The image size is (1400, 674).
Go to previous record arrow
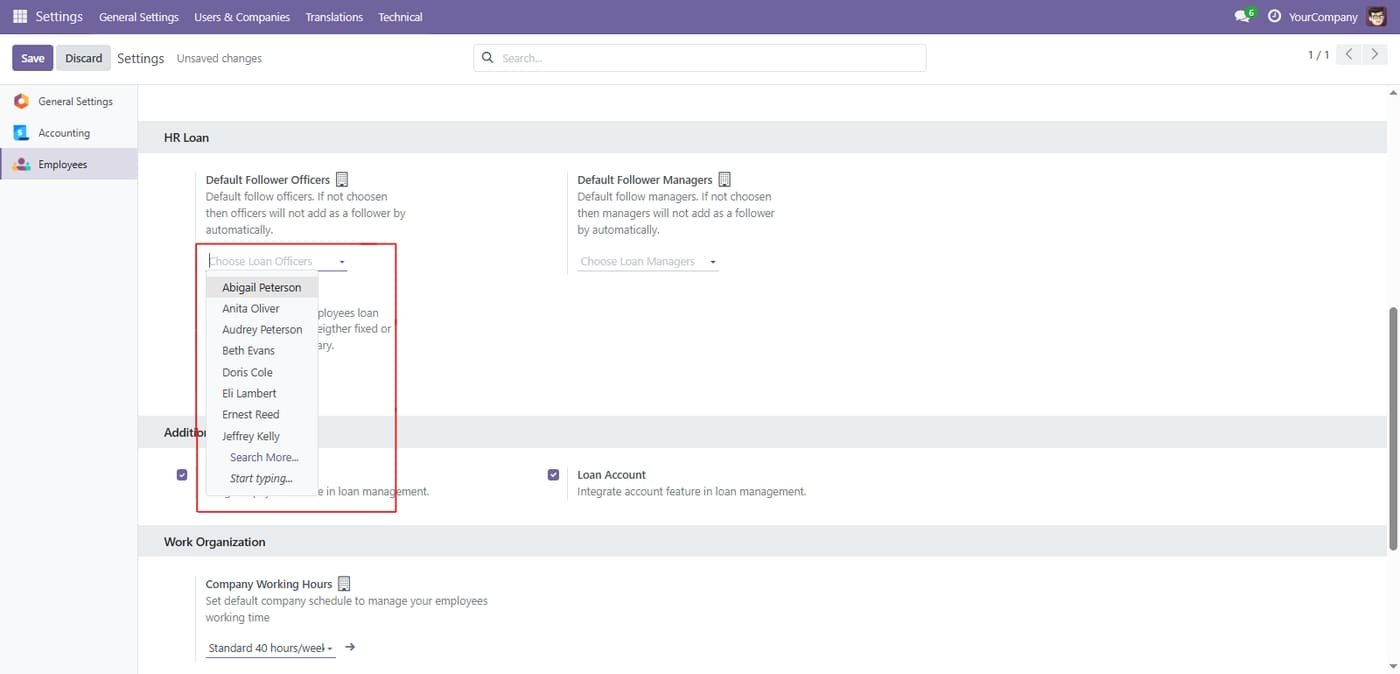coord(1349,54)
